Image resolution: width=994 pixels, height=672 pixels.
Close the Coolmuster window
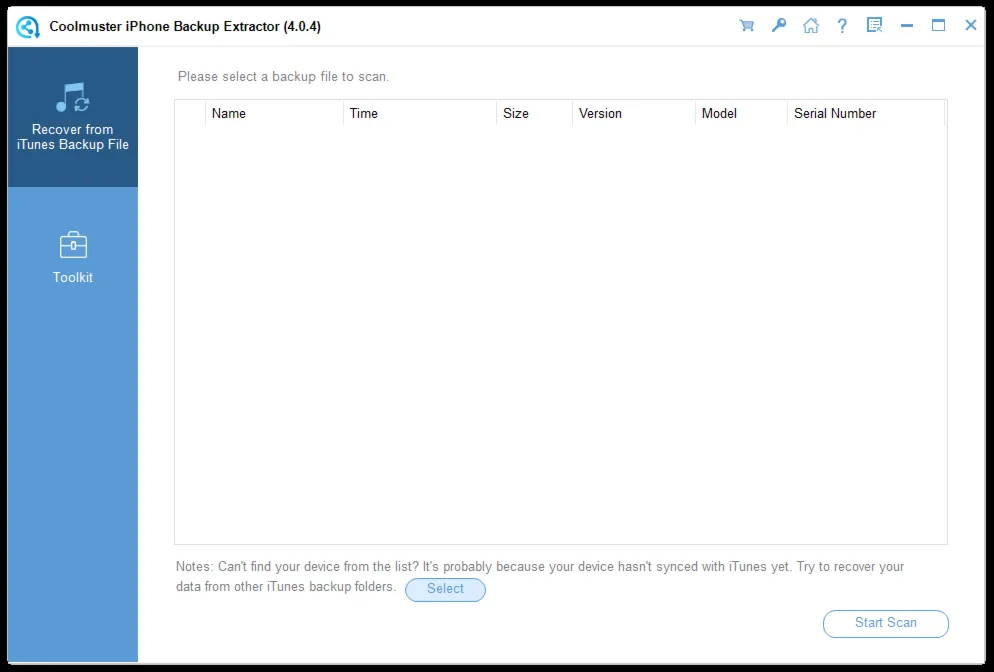pyautogui.click(x=971, y=26)
